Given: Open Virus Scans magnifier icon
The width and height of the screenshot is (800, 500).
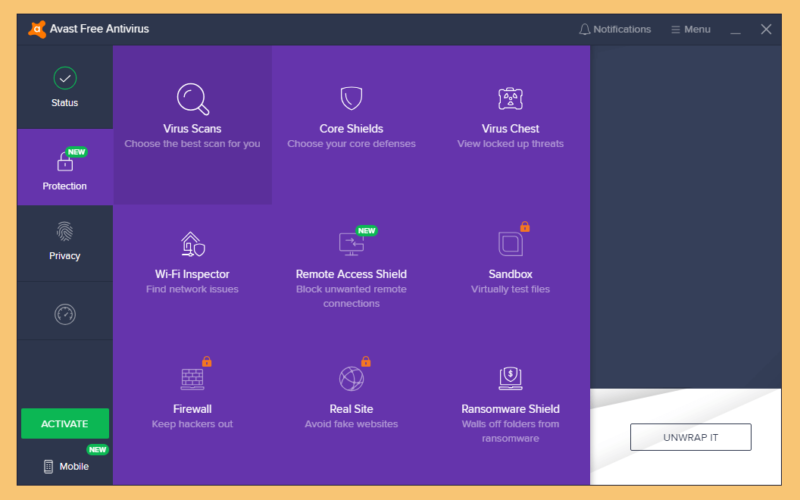Looking at the screenshot, I should [x=193, y=99].
